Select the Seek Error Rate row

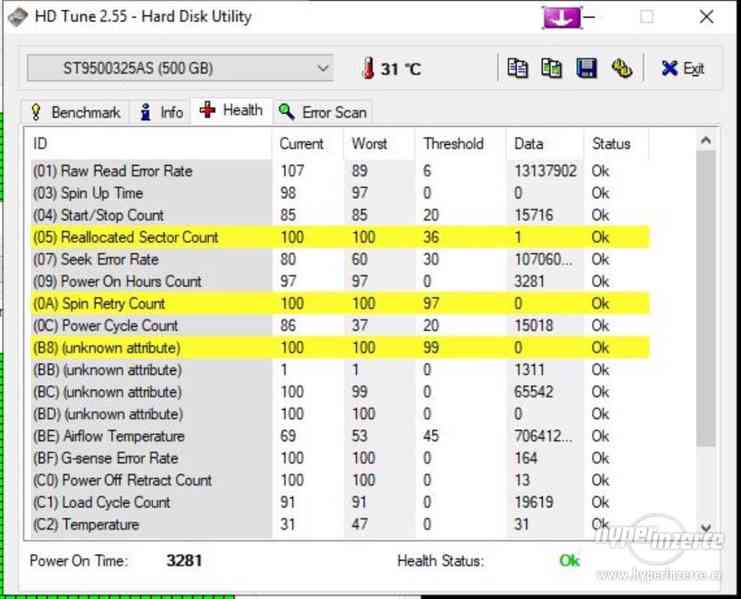tap(340, 259)
